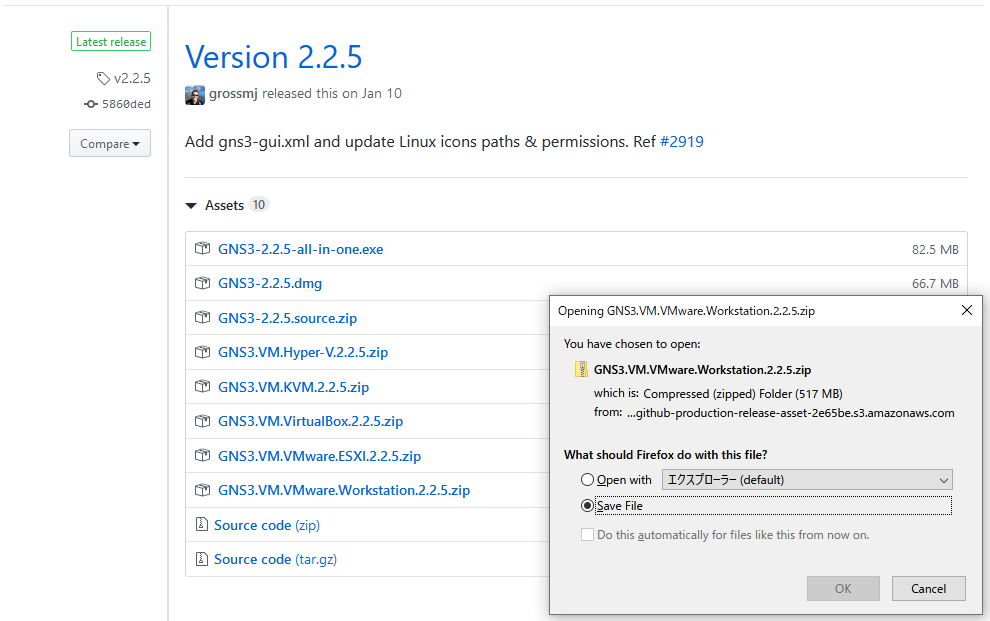Click the dialog file name GNS3.VM.VMware.Workstation.2.2.5.zip

click(702, 370)
